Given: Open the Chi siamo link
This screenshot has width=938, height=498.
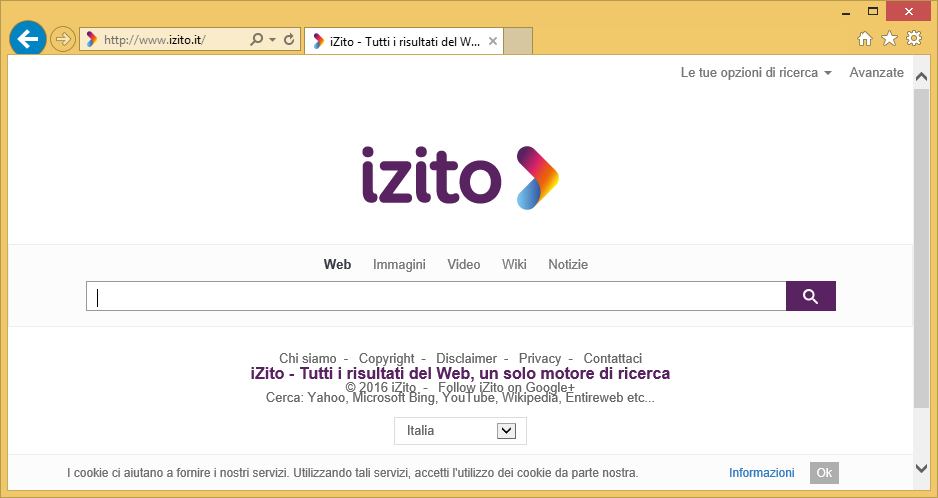Looking at the screenshot, I should [307, 359].
